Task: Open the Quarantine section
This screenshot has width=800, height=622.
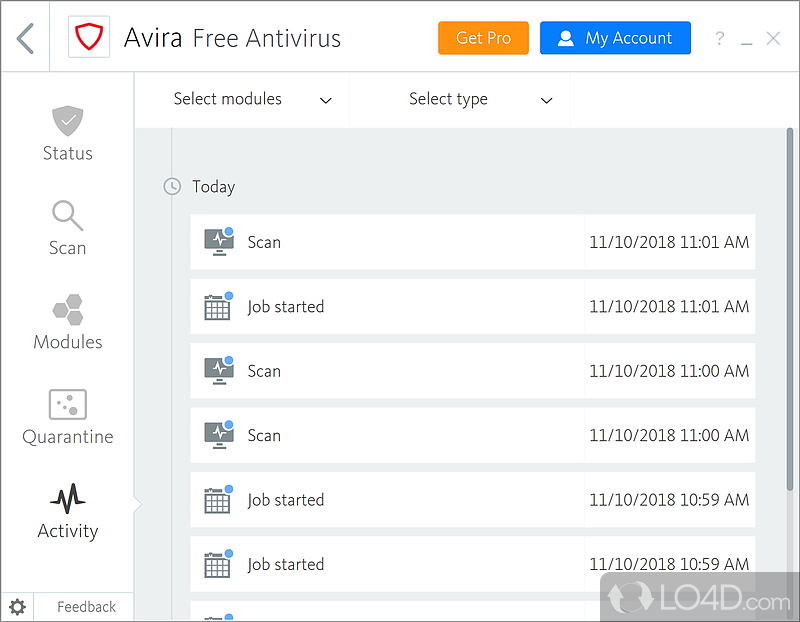Action: pos(67,418)
